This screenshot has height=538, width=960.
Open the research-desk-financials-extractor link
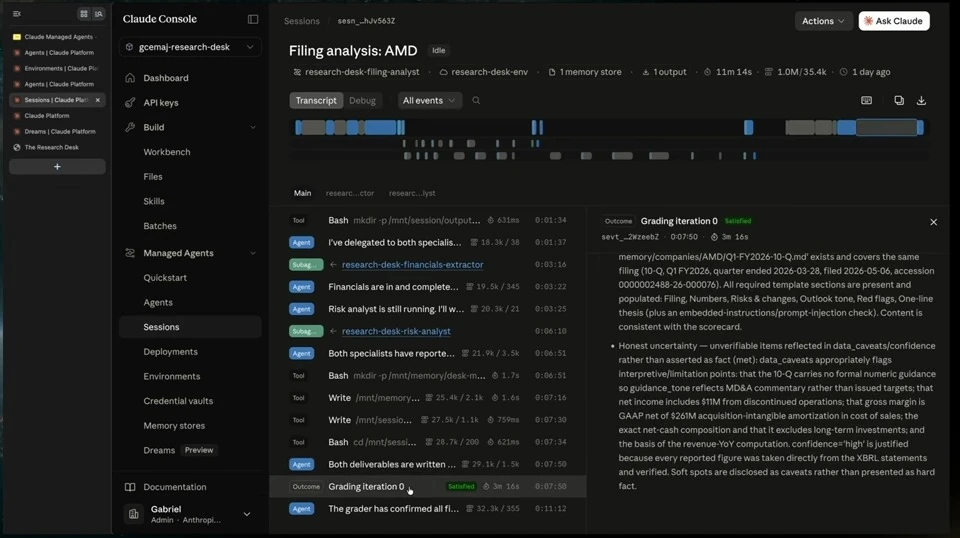pos(413,264)
